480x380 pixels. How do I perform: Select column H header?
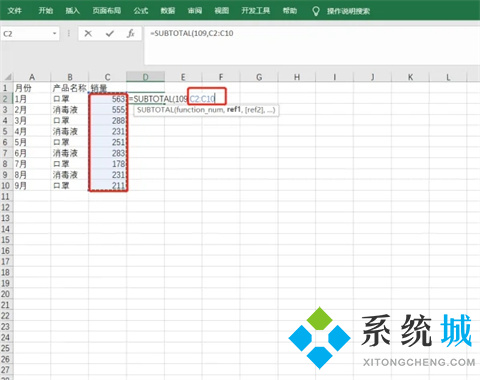(297, 77)
